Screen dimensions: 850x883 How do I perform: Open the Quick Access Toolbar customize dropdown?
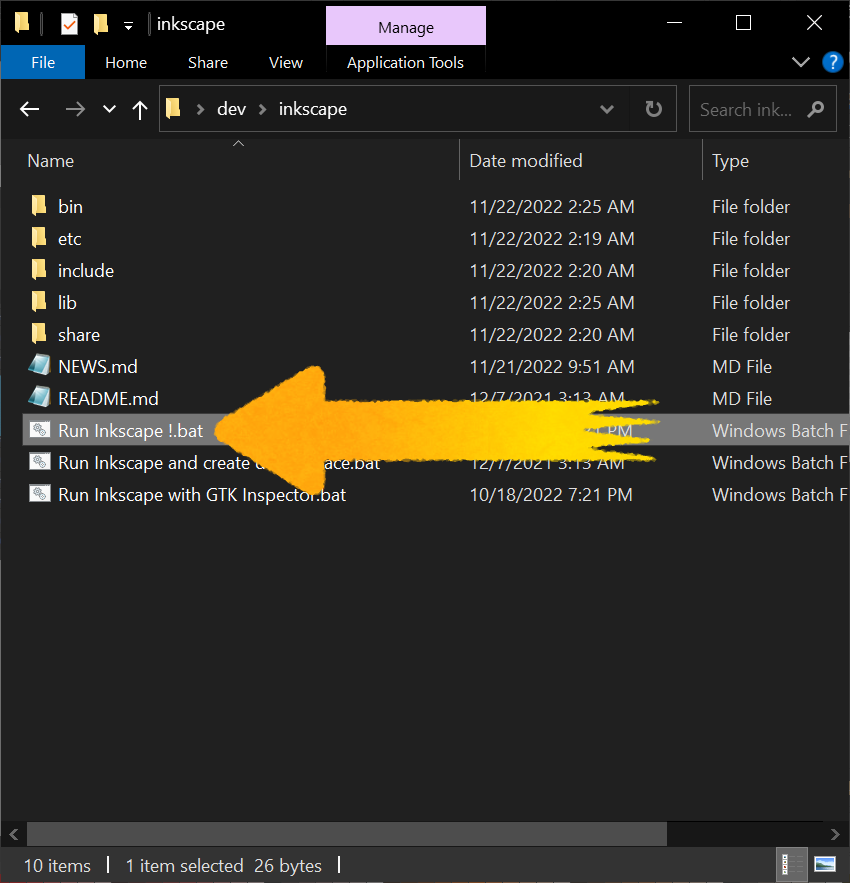click(x=128, y=24)
